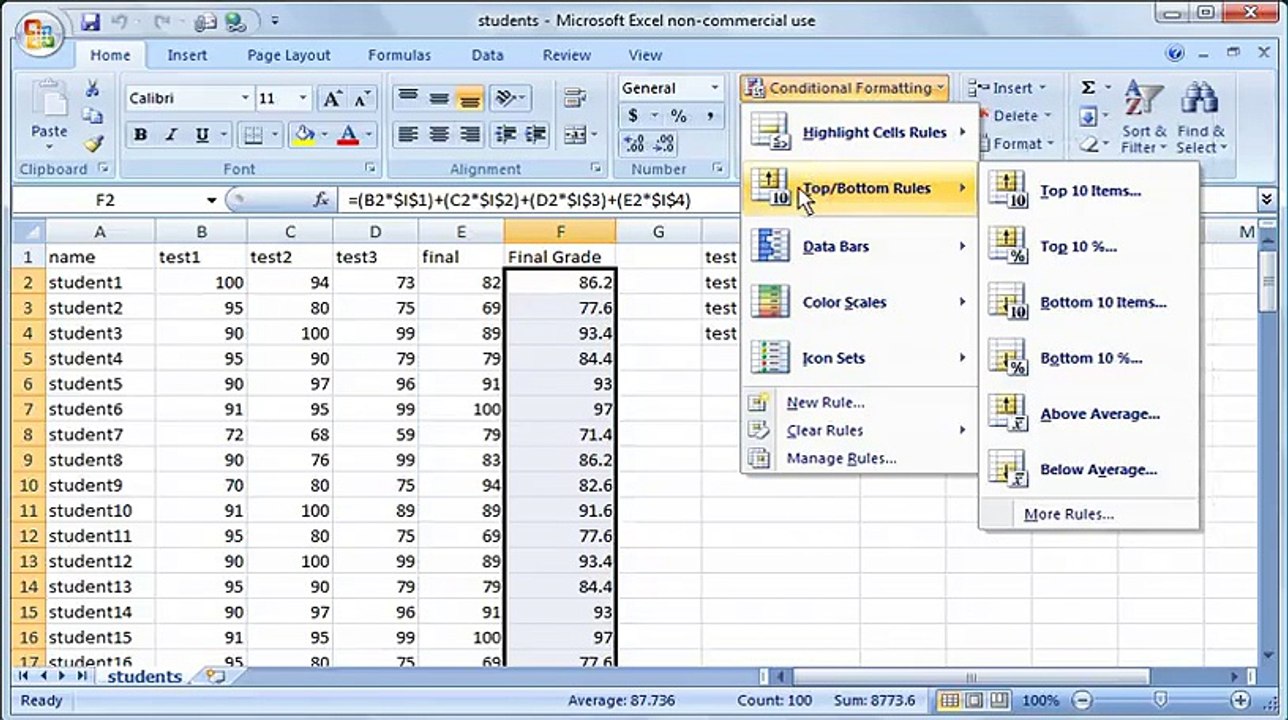Switch to Page Layout view icon

point(974,700)
